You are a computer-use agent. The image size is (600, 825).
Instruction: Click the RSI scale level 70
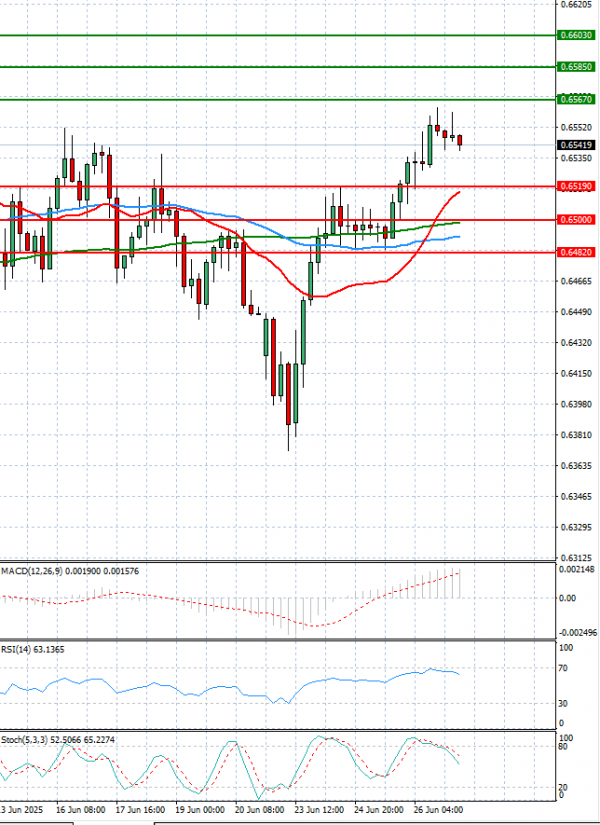(563, 668)
